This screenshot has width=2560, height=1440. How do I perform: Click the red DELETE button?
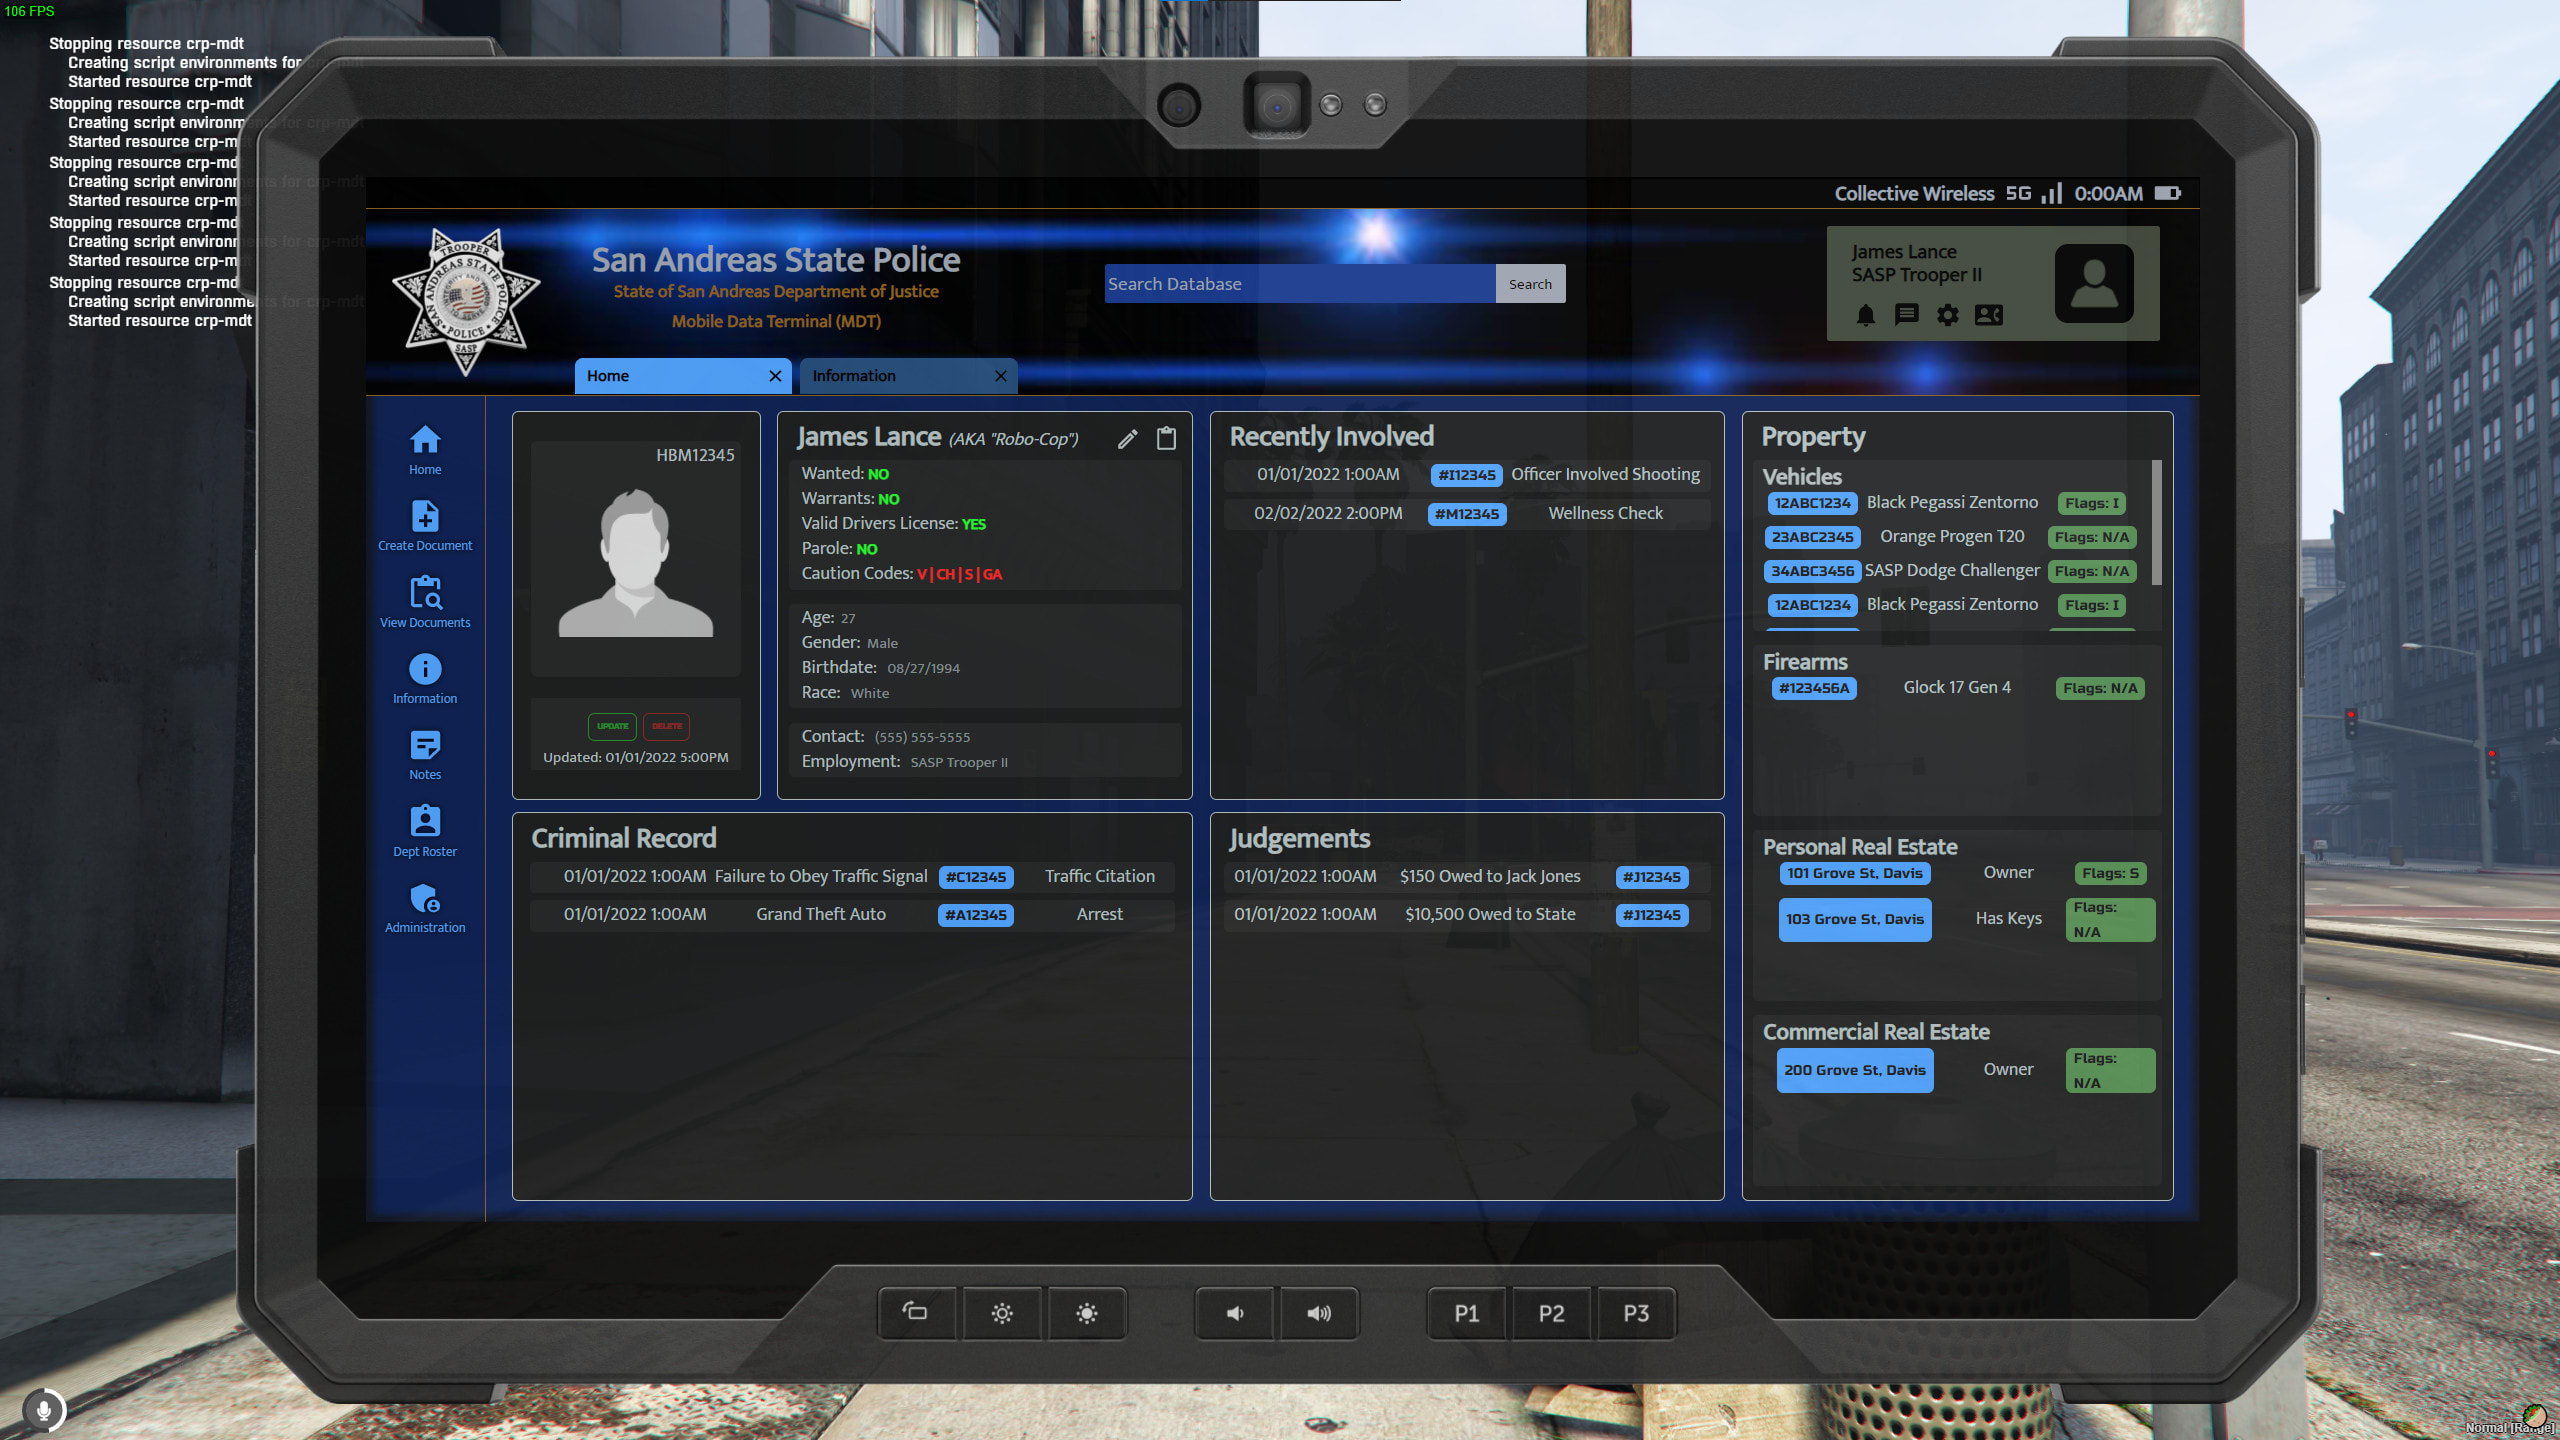click(667, 726)
